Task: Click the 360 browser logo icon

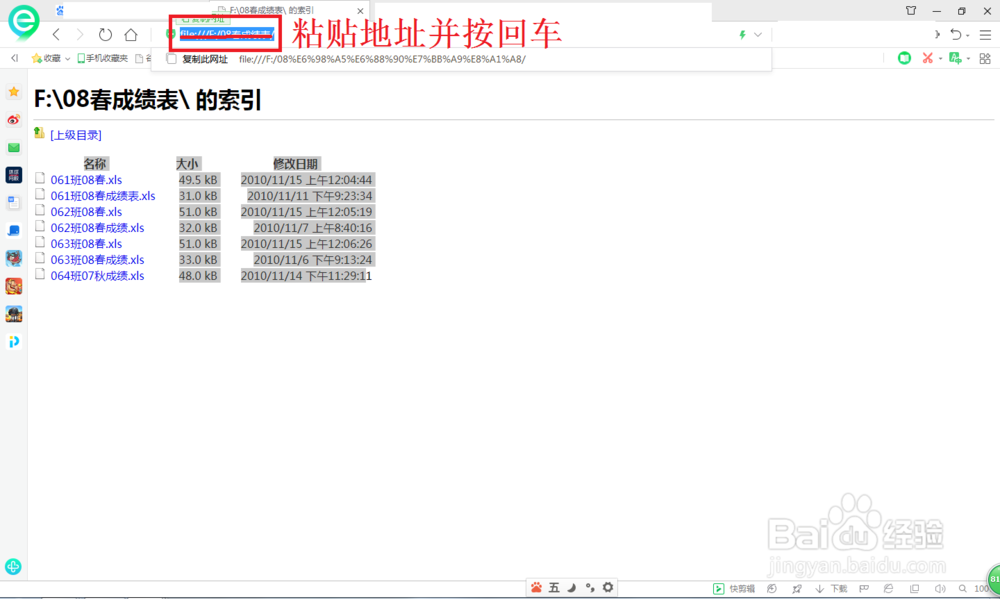Action: [x=24, y=22]
